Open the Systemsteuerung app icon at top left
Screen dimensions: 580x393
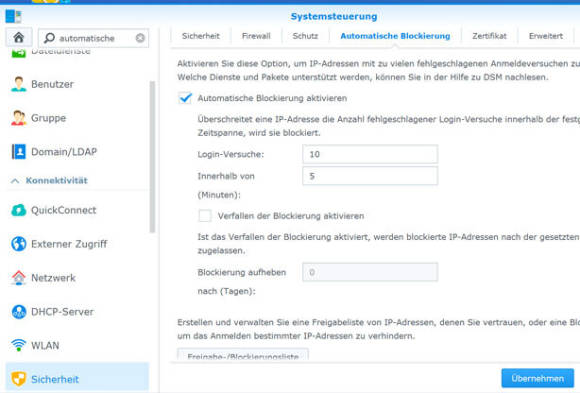(13, 16)
